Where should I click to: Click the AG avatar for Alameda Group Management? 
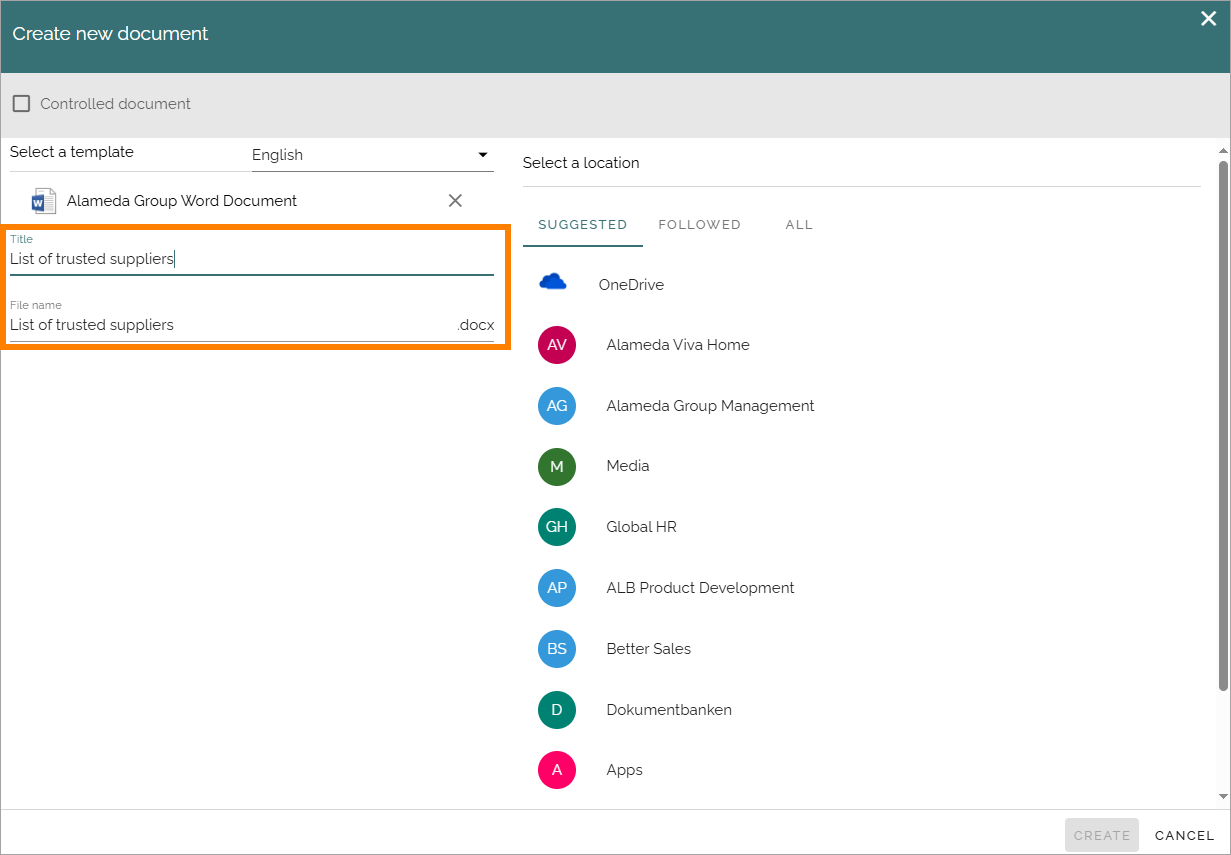(557, 406)
